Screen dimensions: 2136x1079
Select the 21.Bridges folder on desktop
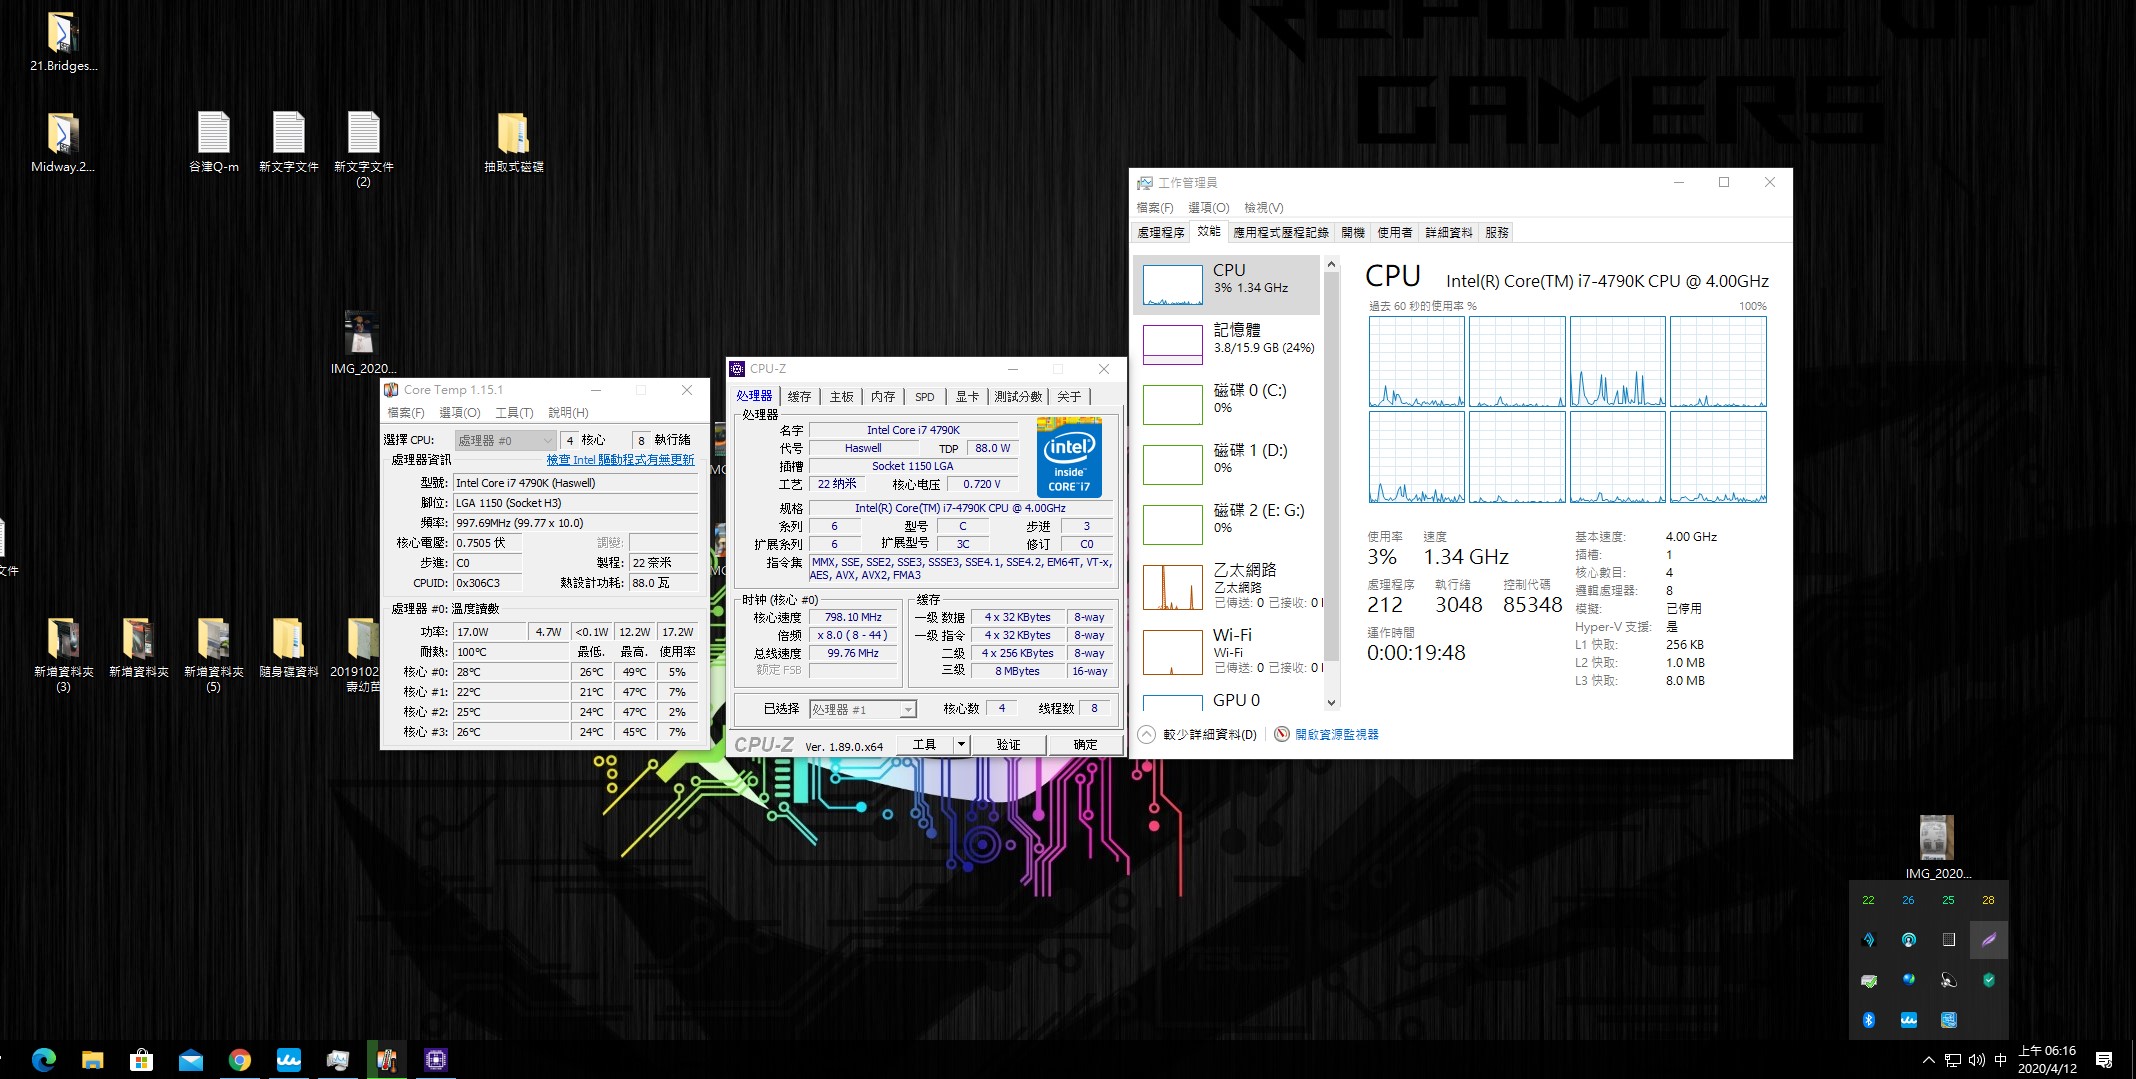click(x=63, y=42)
